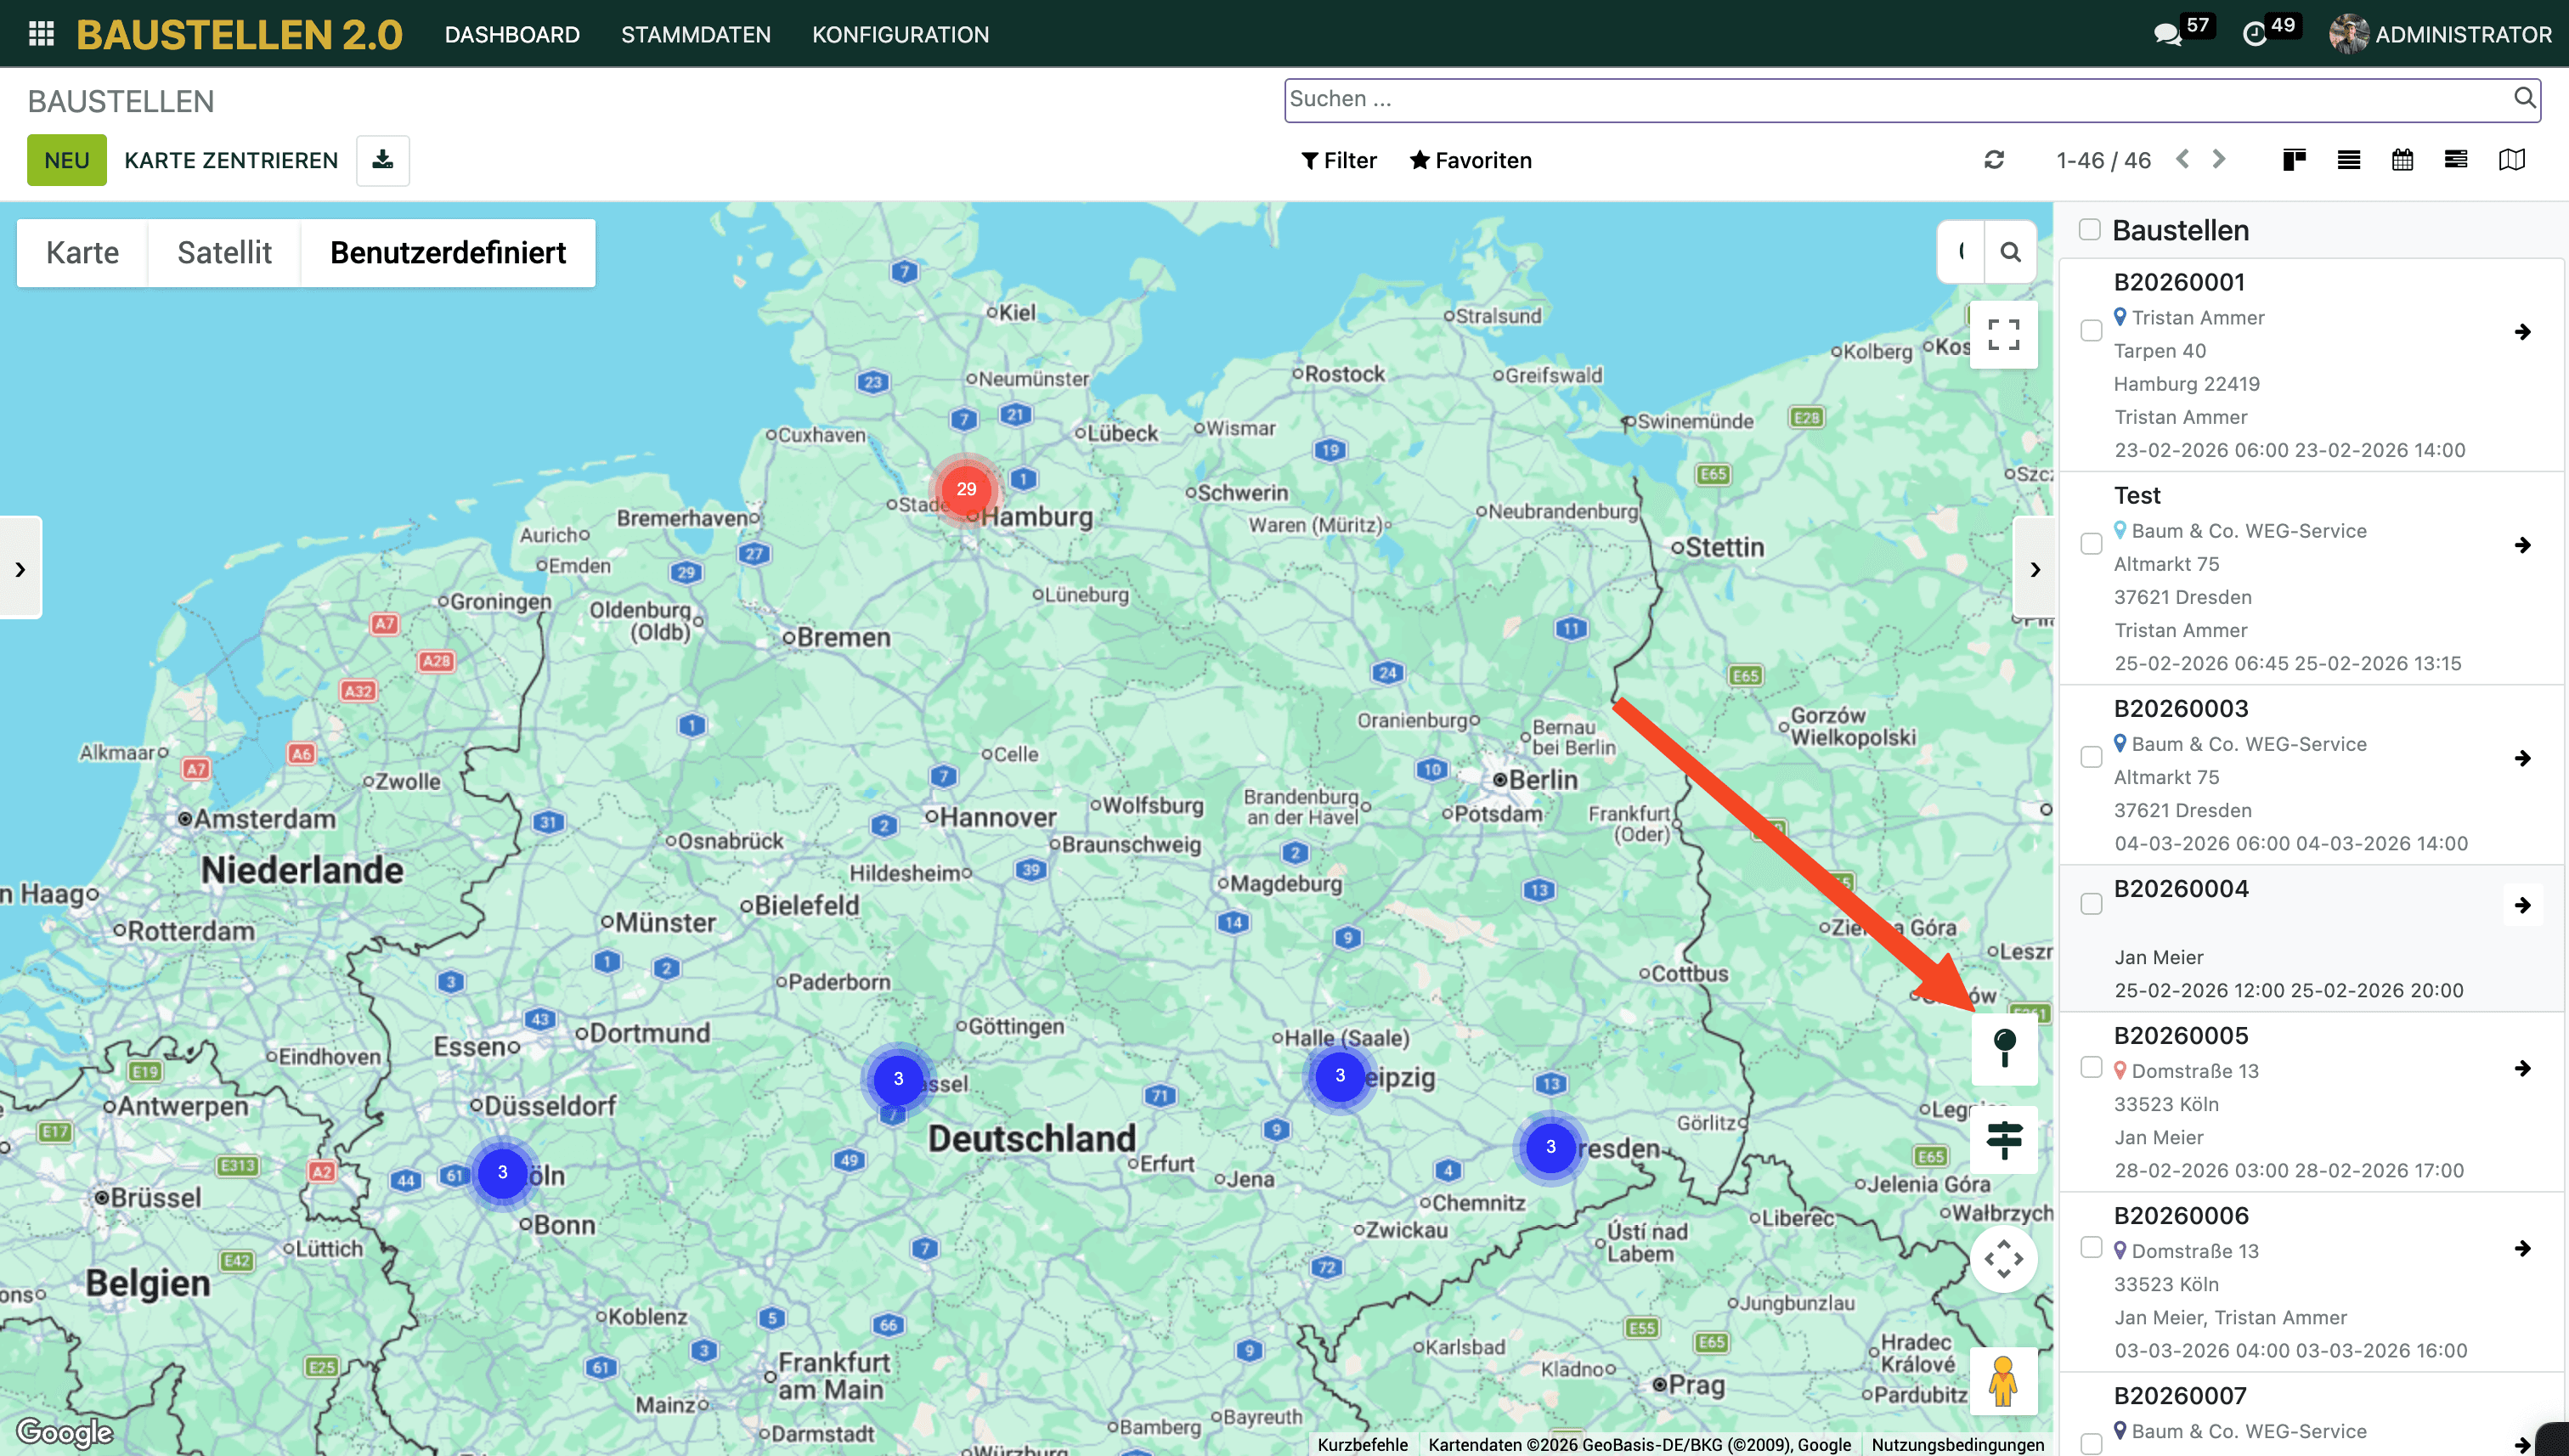2569x1456 pixels.
Task: Switch to map view icon
Action: point(2512,160)
